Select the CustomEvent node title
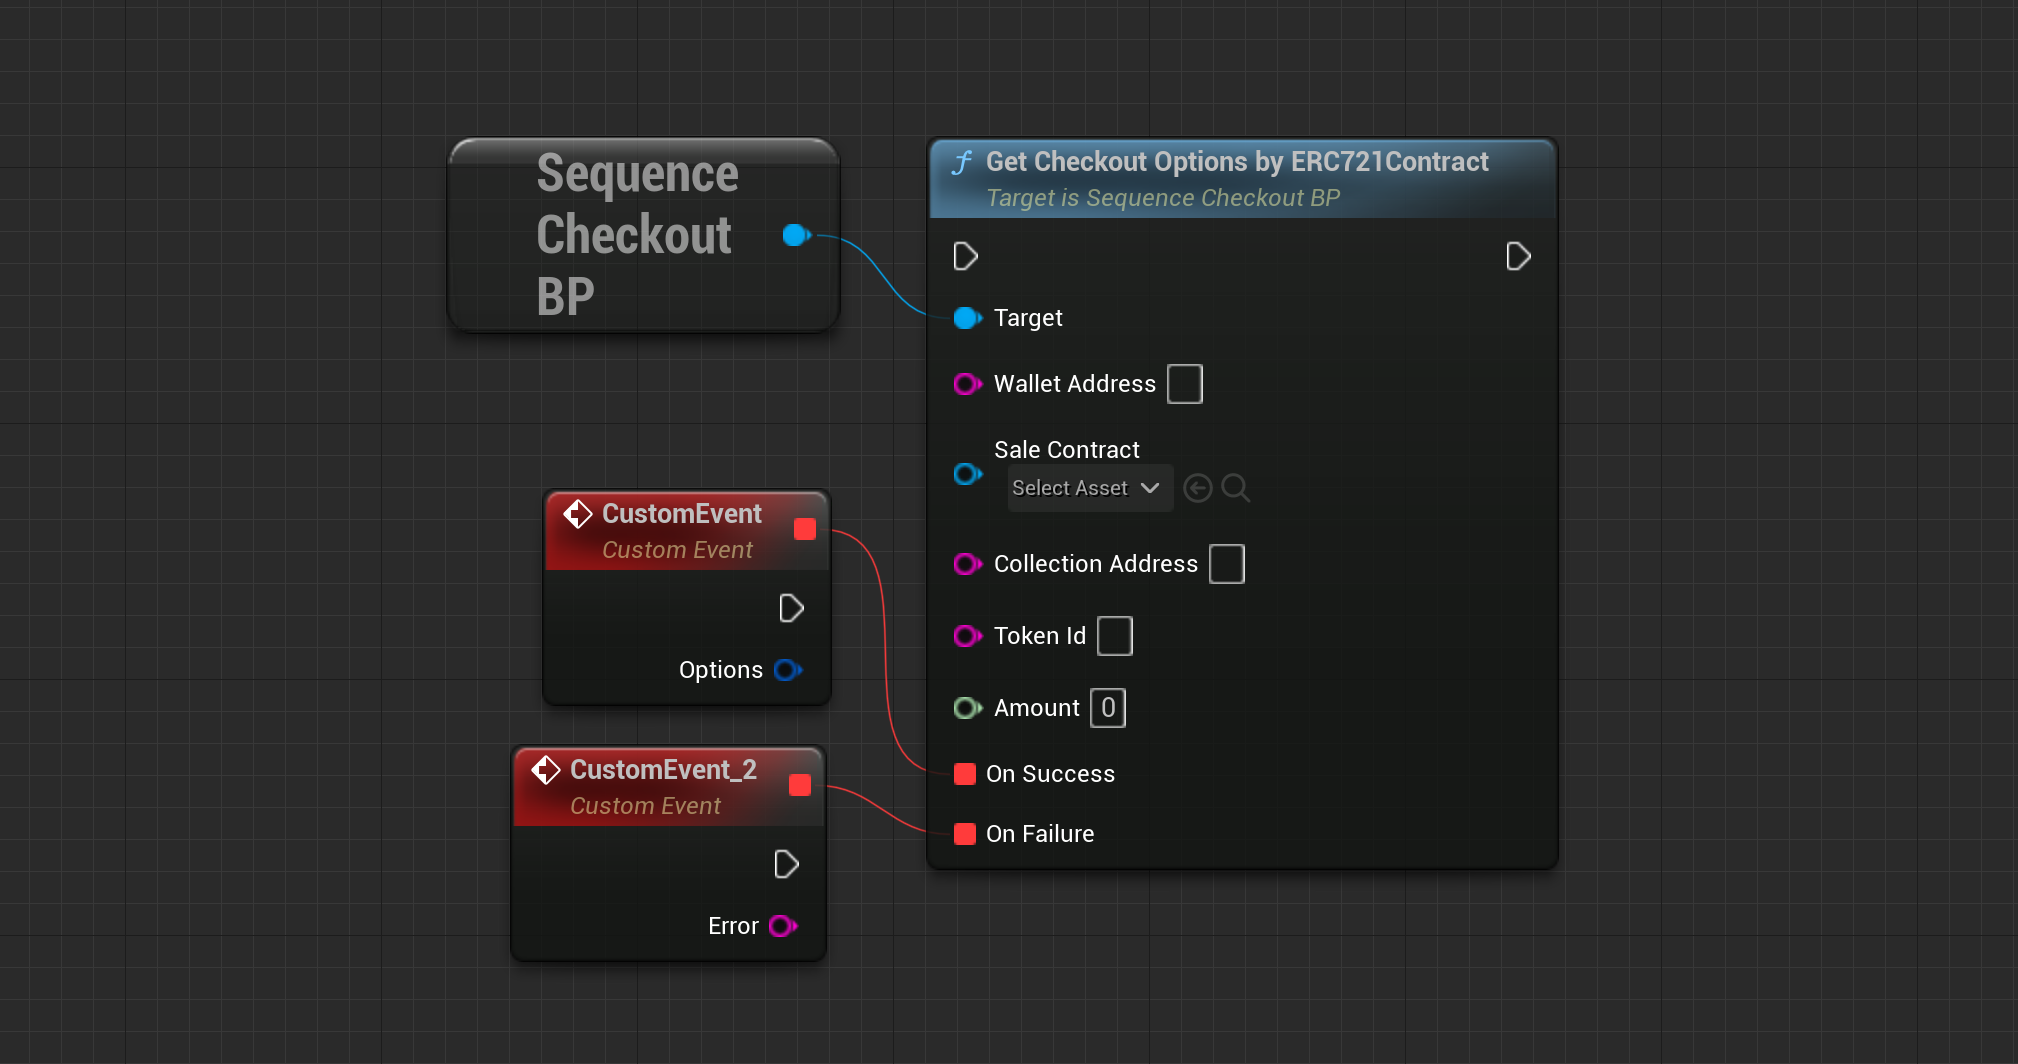 (x=682, y=514)
